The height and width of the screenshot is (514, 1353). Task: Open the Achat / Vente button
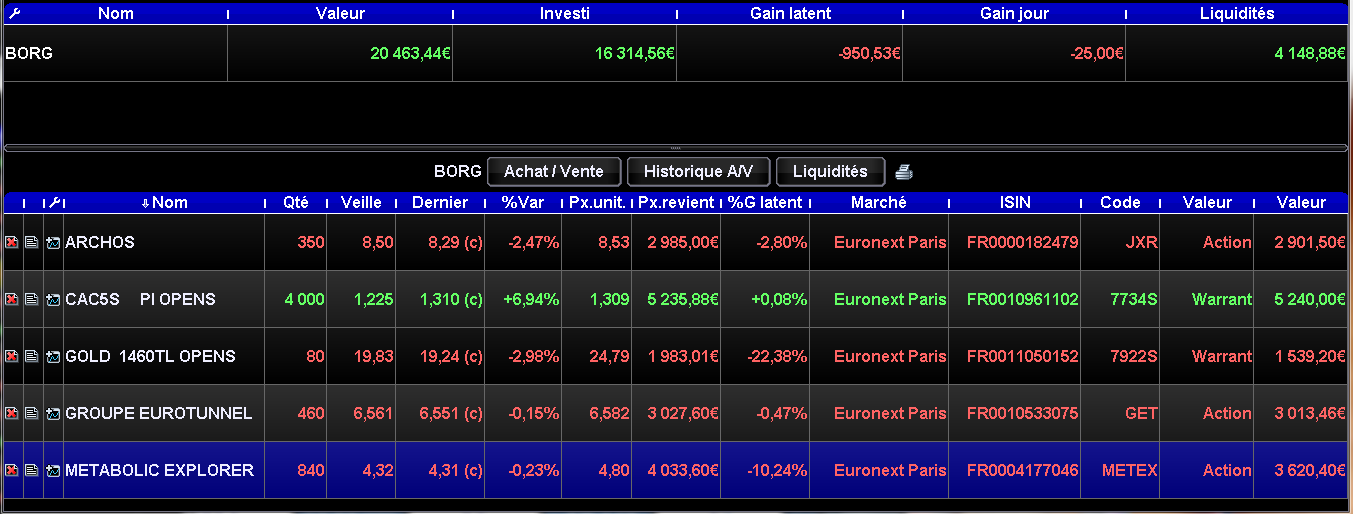point(554,172)
